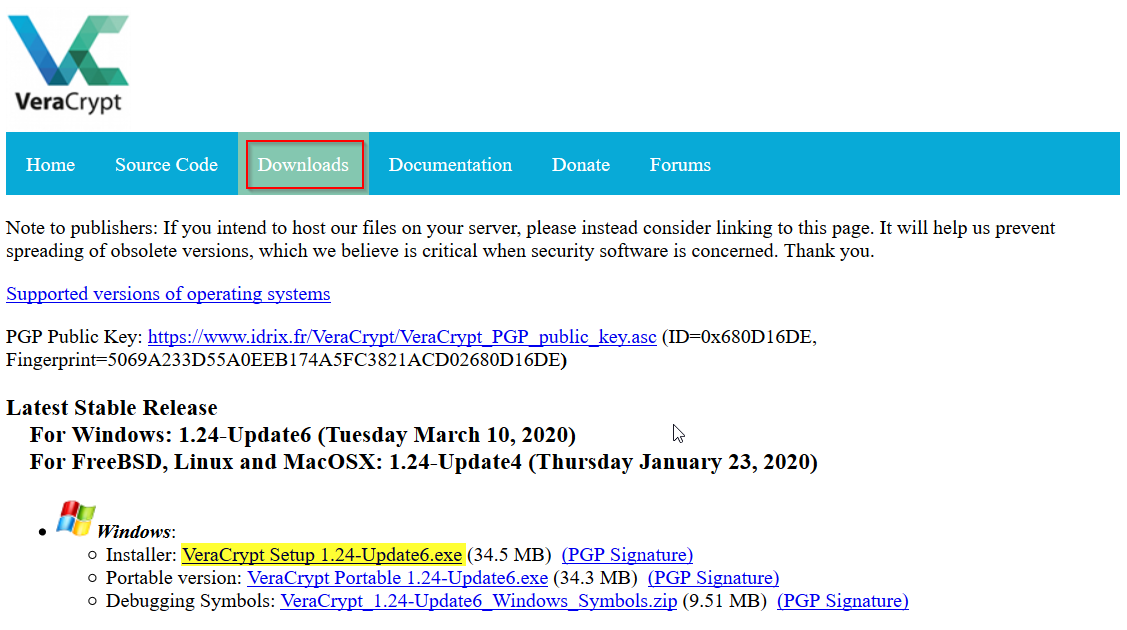Viewport: 1127px width, 630px height.
Task: Click the VeraCrypt logo
Action: (x=66, y=63)
